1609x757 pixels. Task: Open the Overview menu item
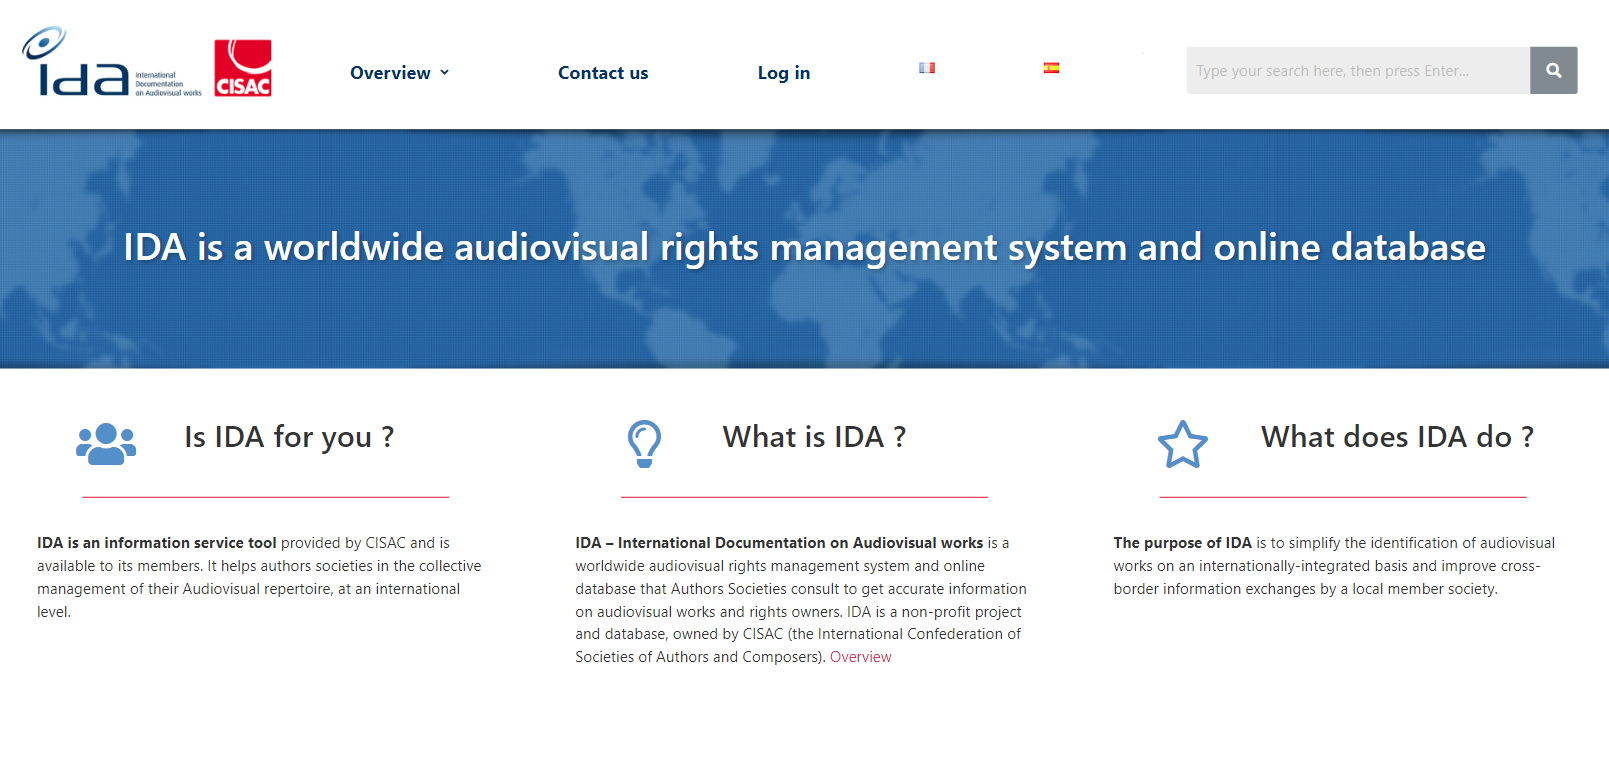[x=390, y=73]
